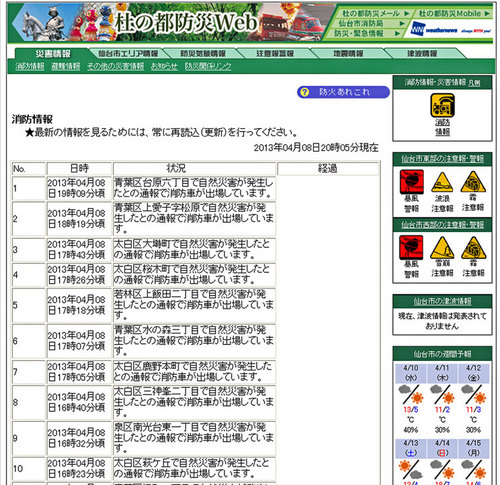Click the 消防情報 text link under the fire engine icon
This screenshot has width=500, height=485.
[442, 127]
